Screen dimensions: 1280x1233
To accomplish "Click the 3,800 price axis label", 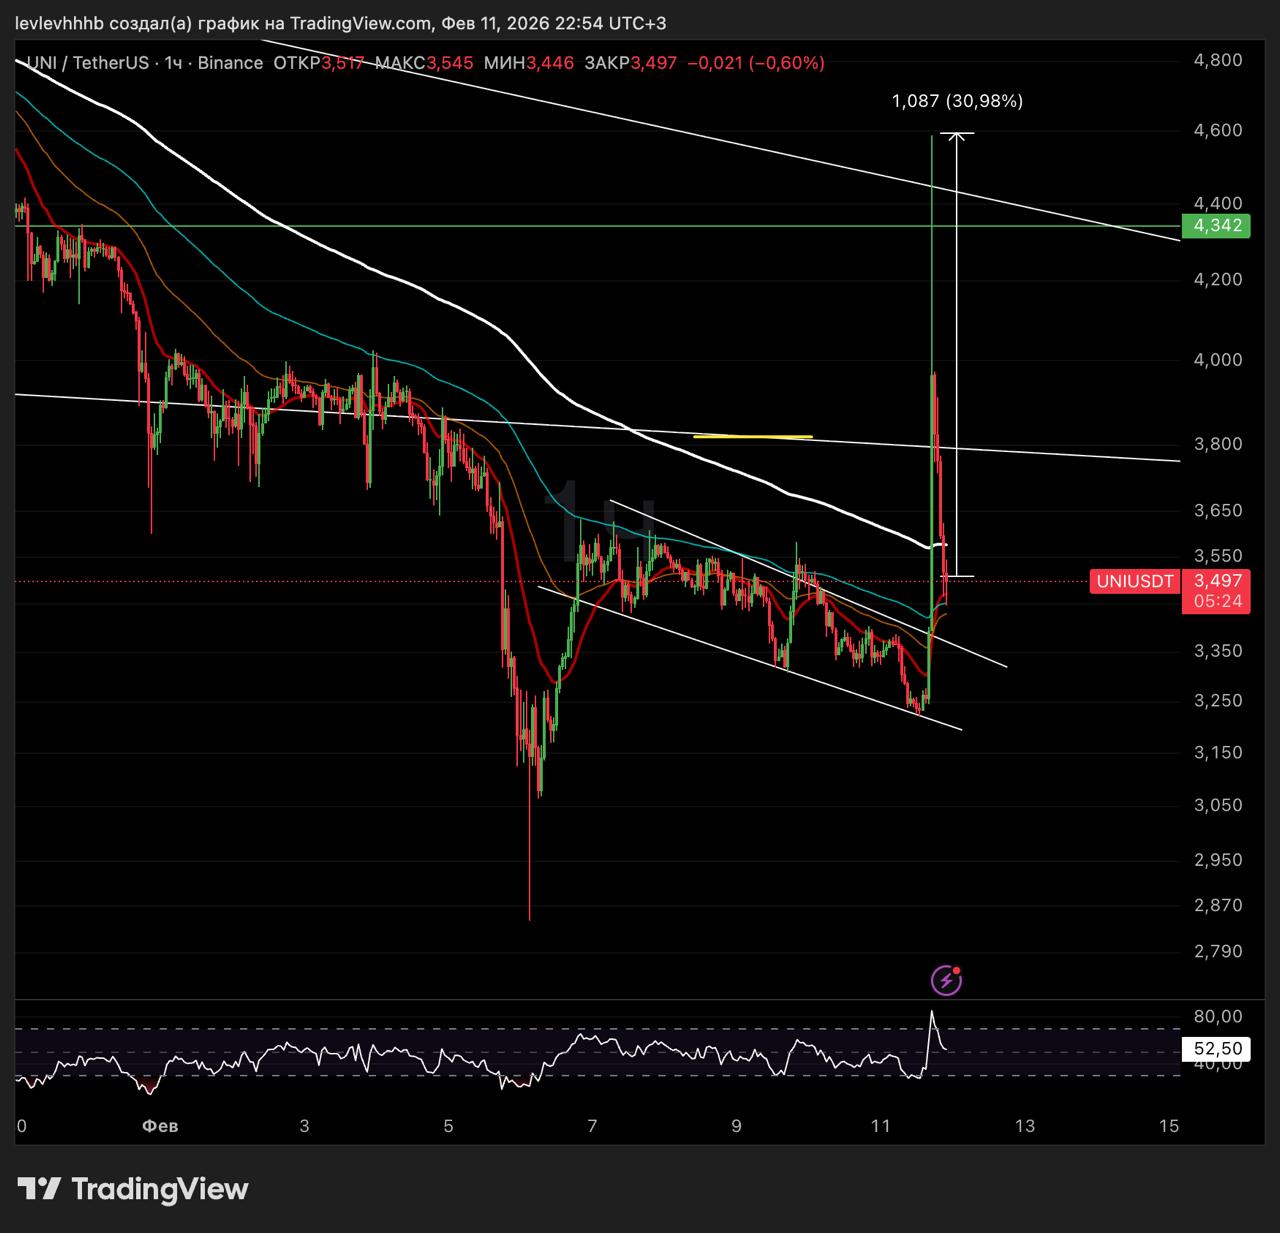I will (1218, 444).
